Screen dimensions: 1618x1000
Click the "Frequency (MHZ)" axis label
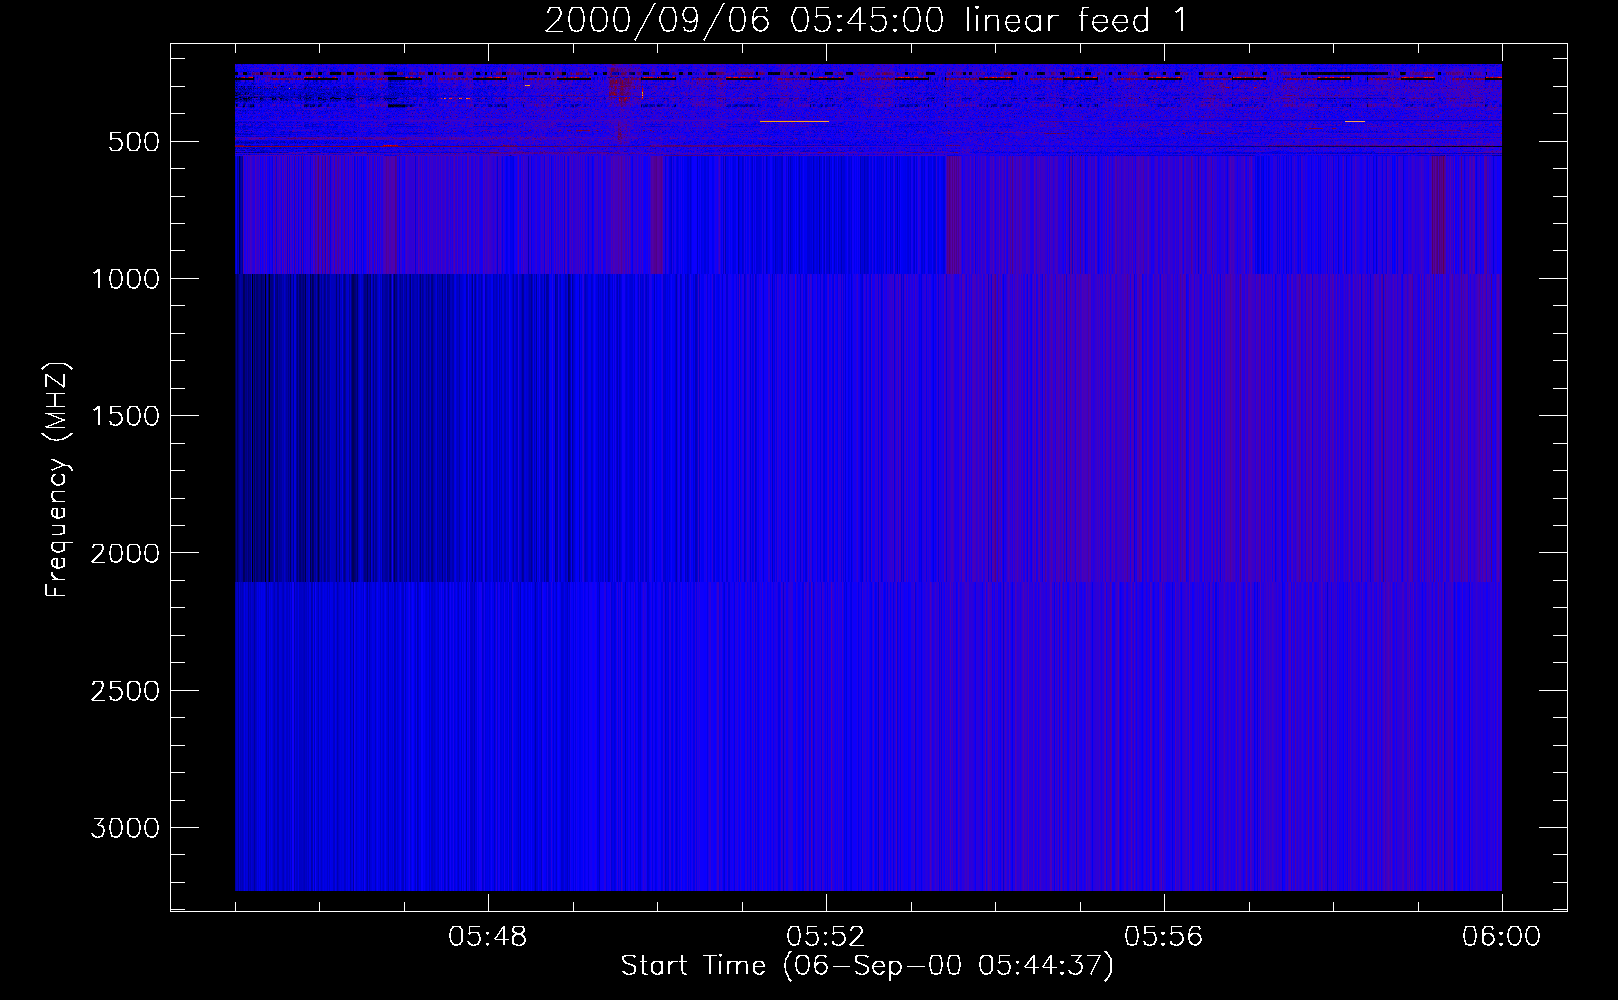click(x=57, y=479)
